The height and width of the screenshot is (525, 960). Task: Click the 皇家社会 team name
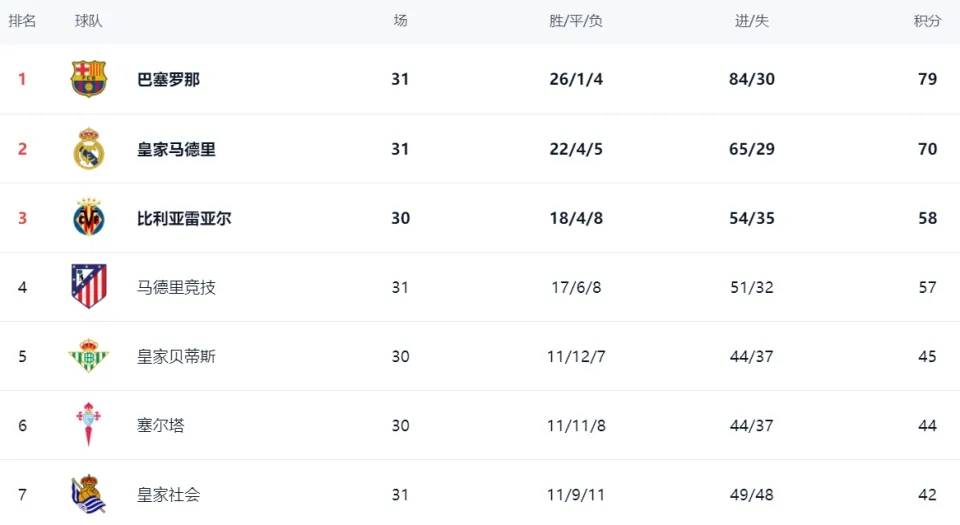coord(168,494)
